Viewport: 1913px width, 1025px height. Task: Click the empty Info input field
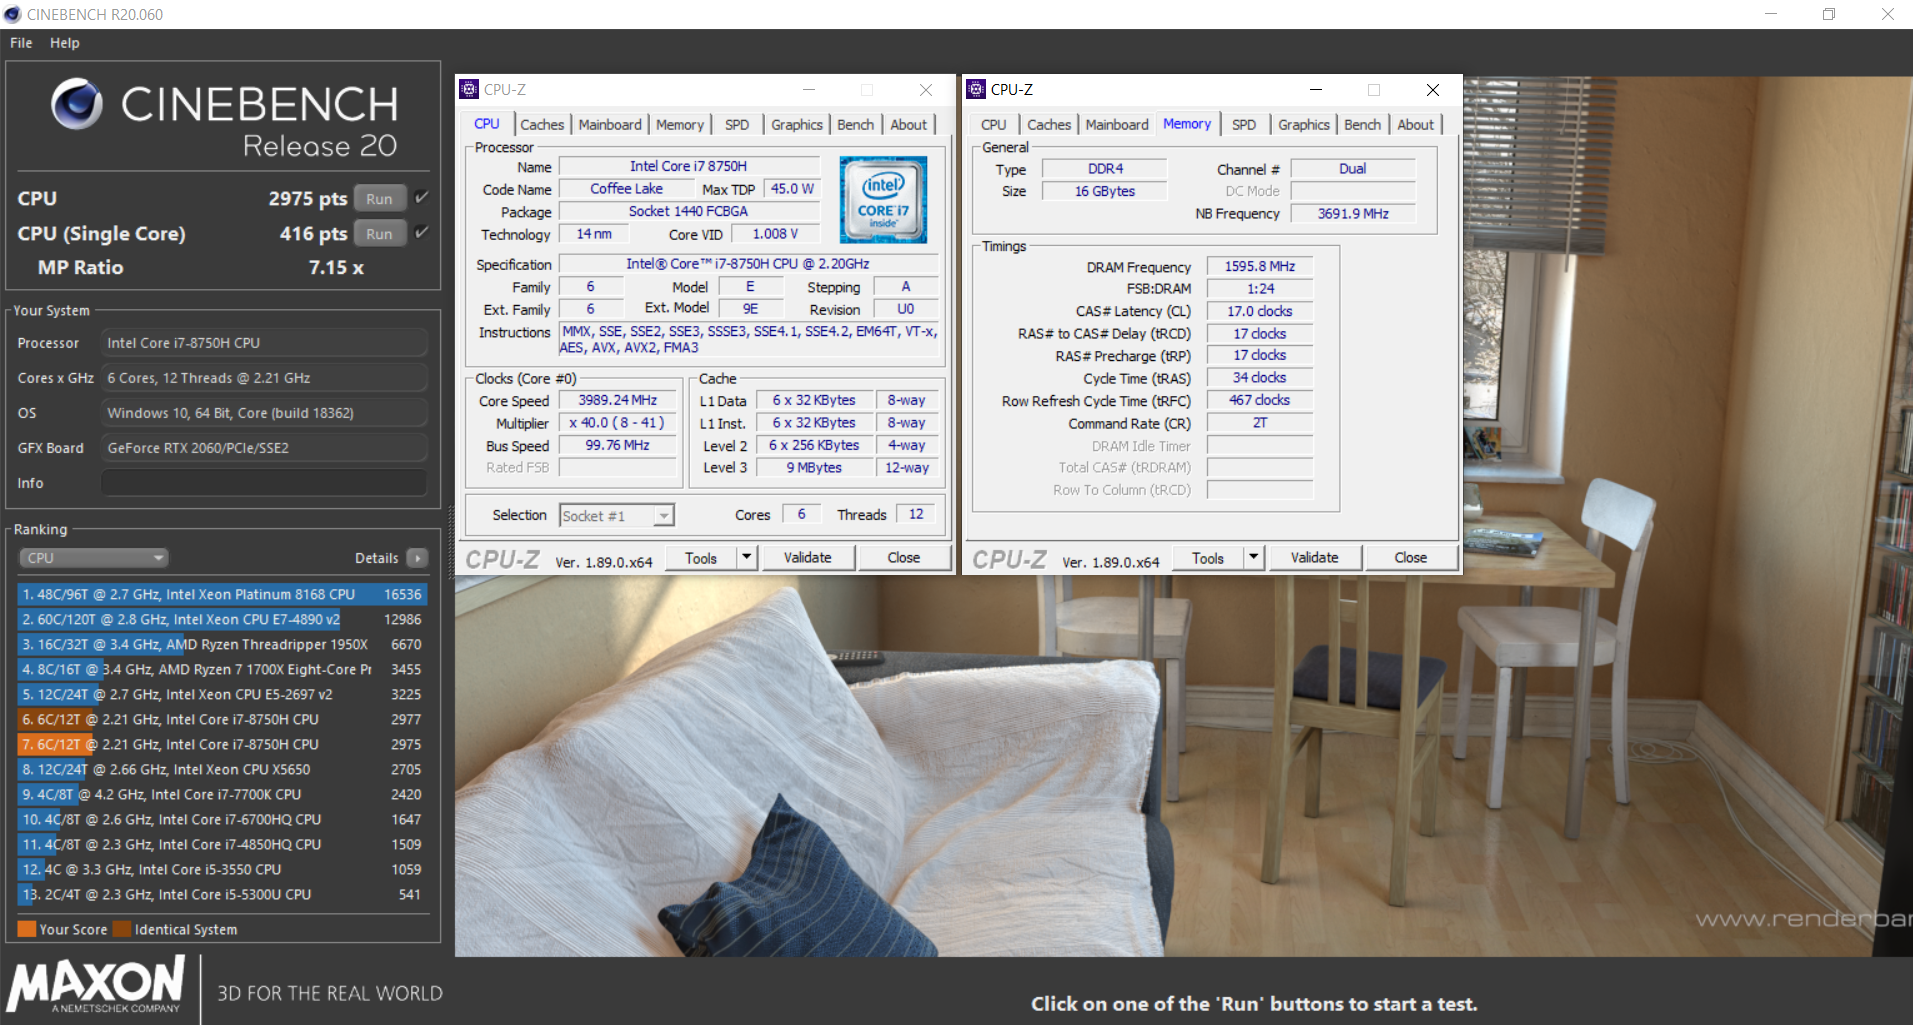coord(264,483)
